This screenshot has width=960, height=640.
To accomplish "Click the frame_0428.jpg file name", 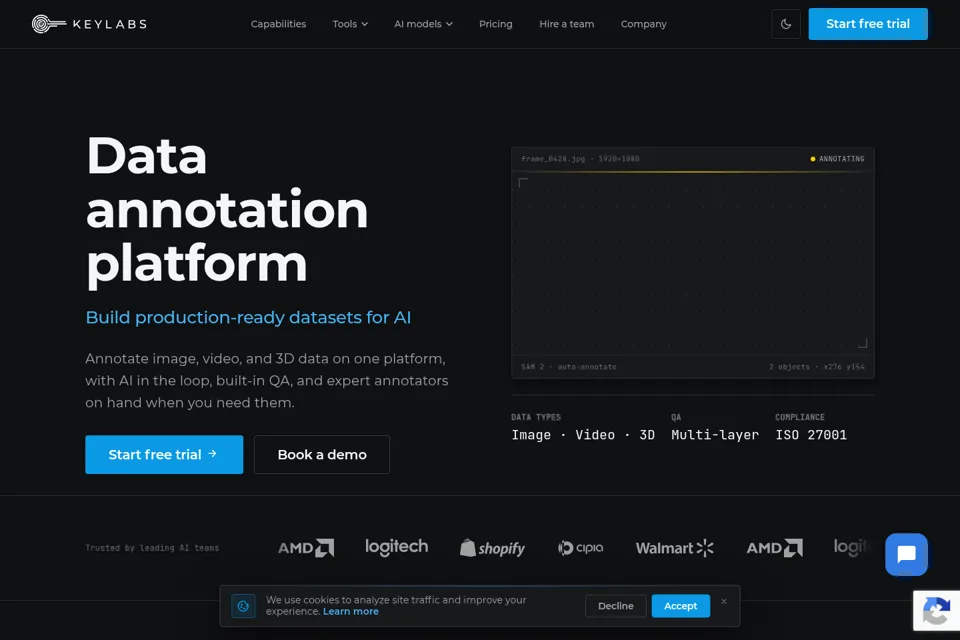I will (553, 159).
